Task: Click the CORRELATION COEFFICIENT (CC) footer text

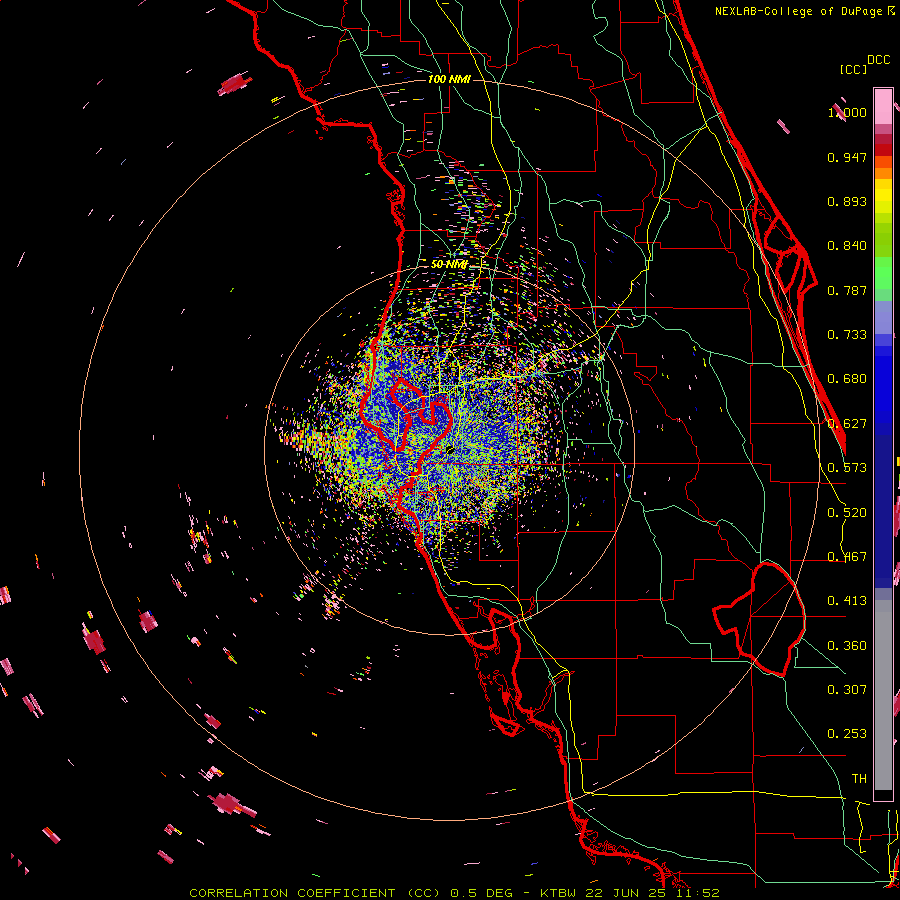Action: (x=315, y=893)
